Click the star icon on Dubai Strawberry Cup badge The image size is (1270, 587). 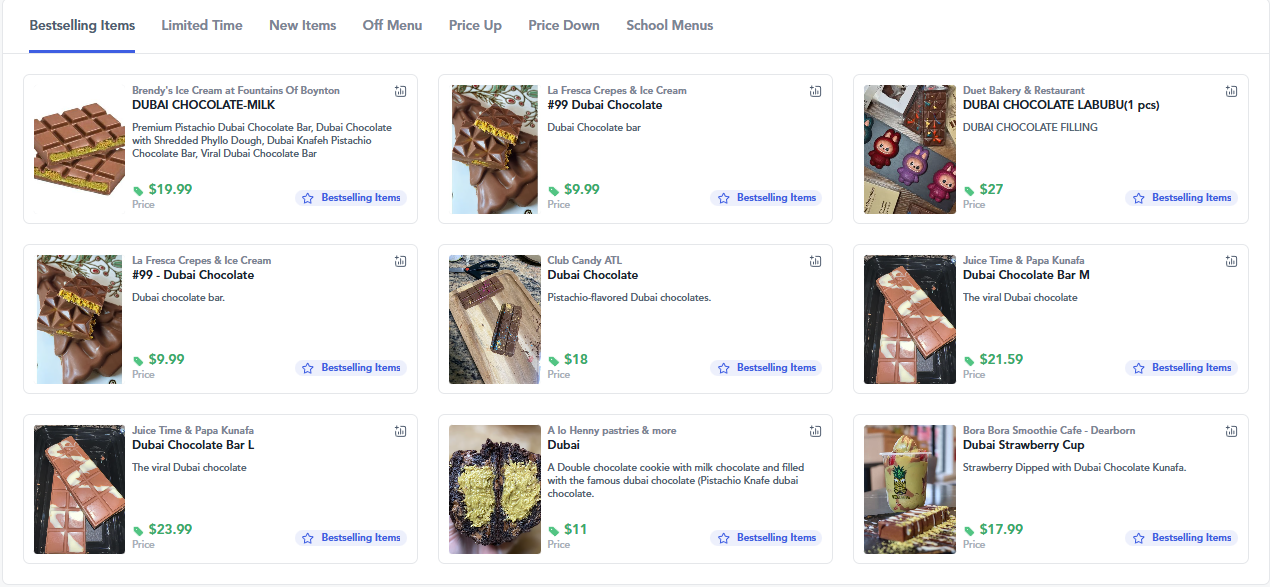1137,537
